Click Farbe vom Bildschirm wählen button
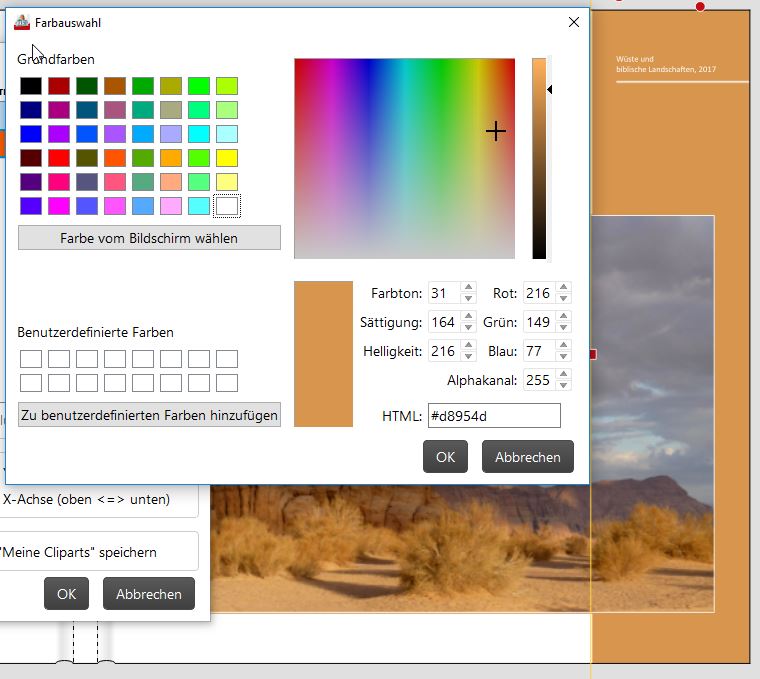Screen dimensions: 760x679 [149, 238]
